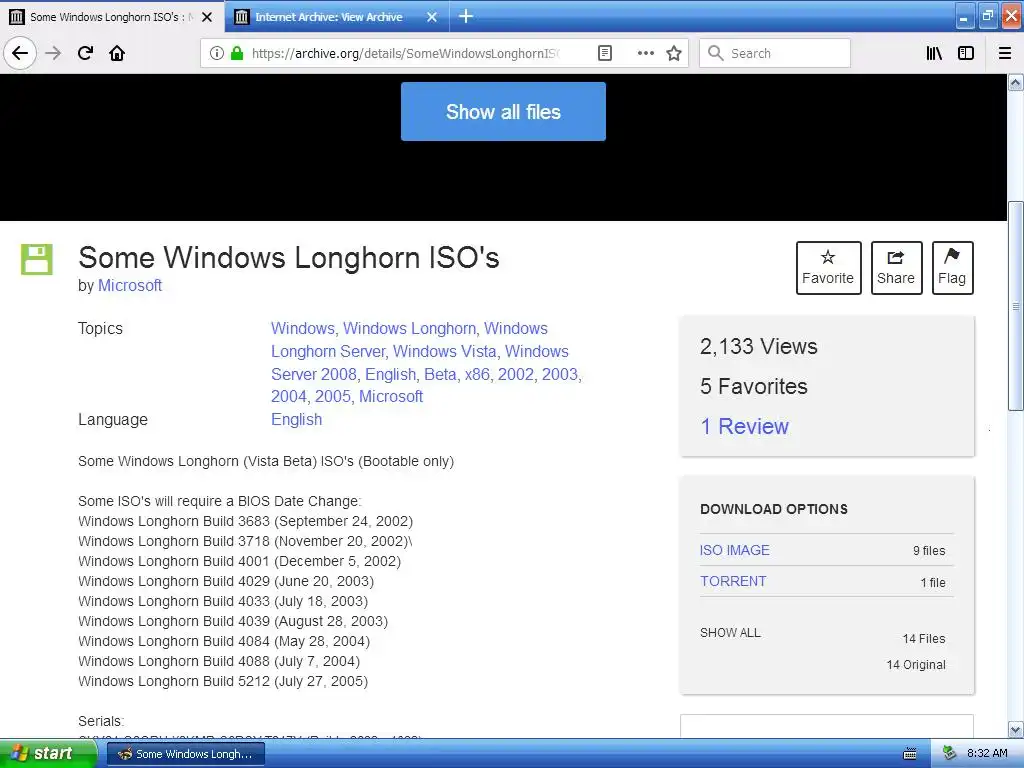
Task: Close the Internet Archive View Archive tab
Action: click(432, 17)
